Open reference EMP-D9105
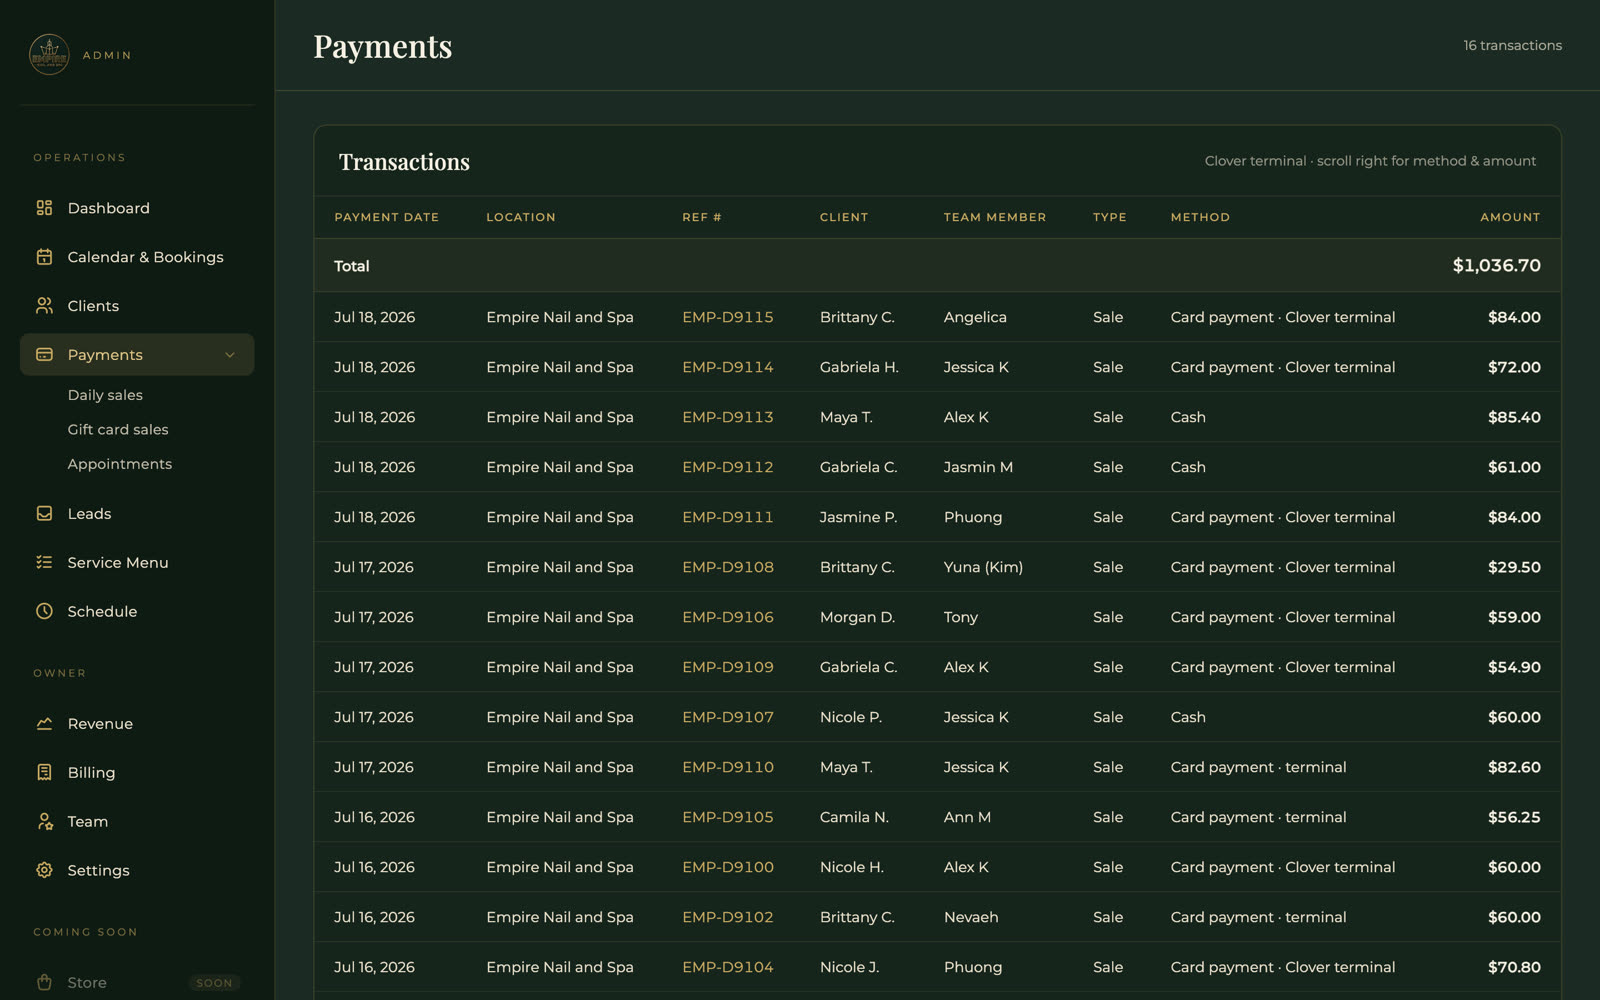 pos(728,817)
